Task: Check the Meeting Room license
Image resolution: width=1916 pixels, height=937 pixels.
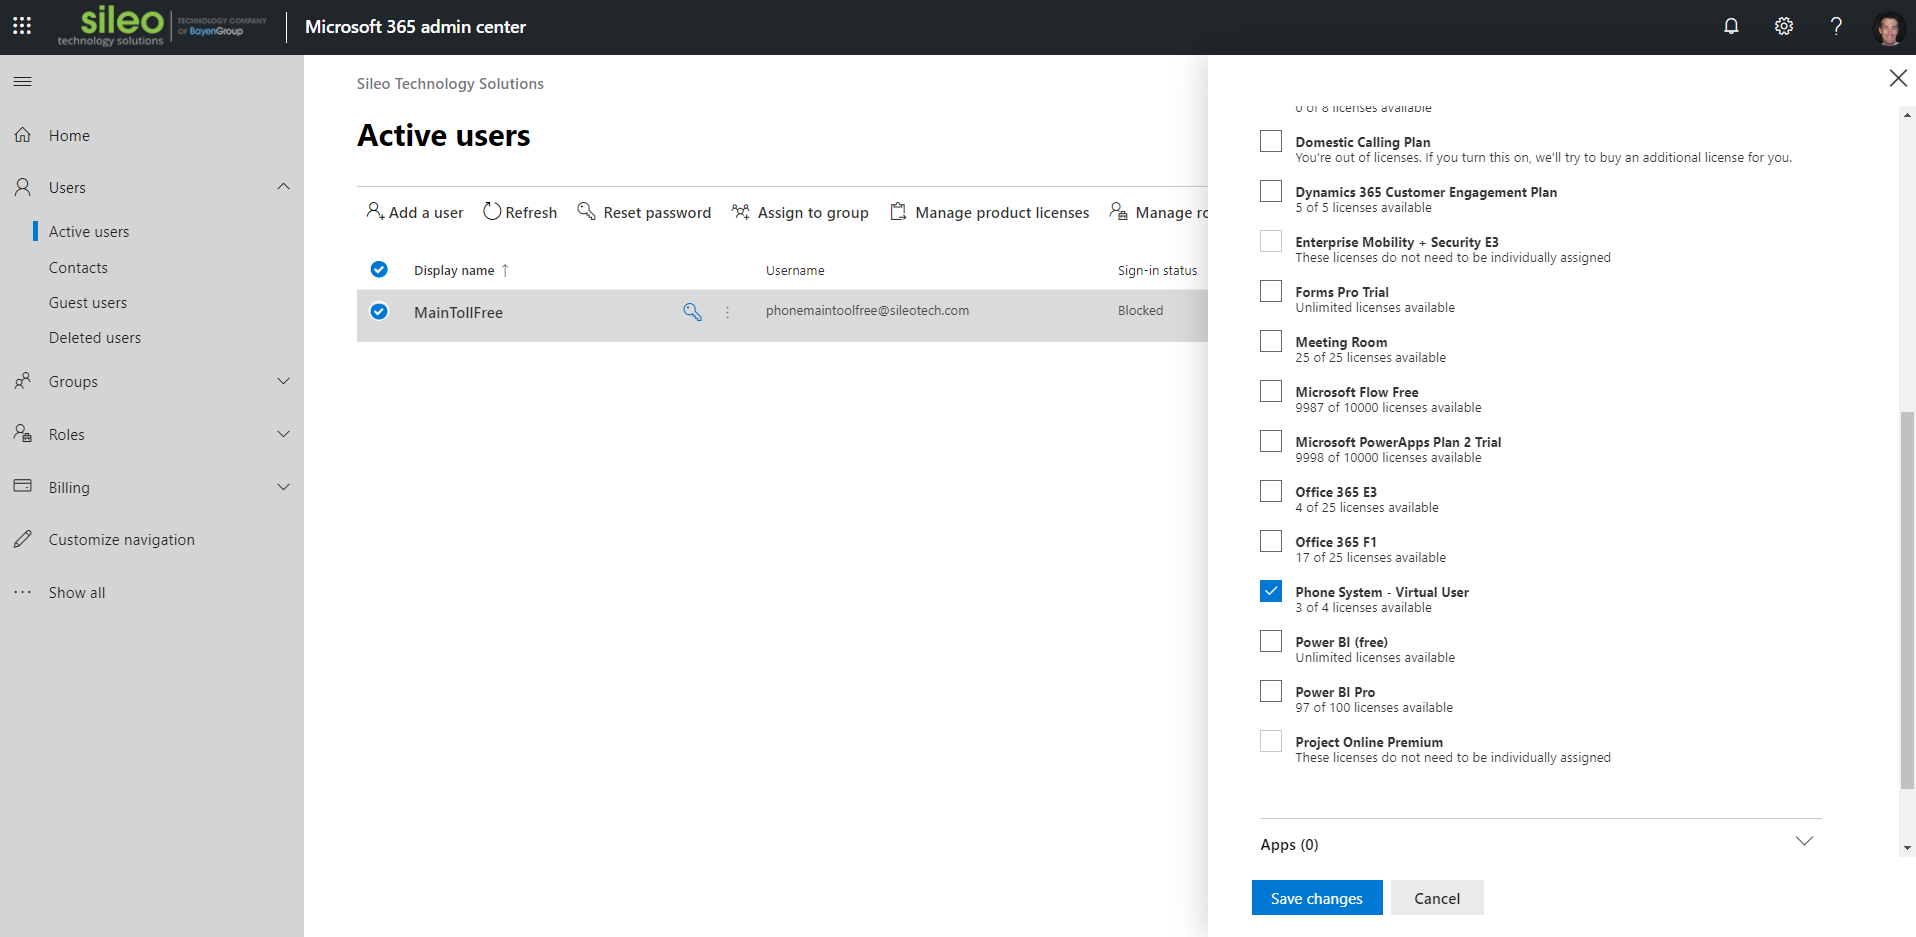Action: click(x=1270, y=341)
